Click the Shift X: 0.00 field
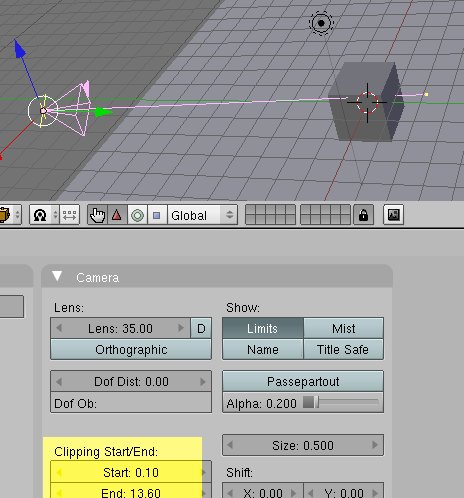This screenshot has width=464, height=498. [x=263, y=491]
